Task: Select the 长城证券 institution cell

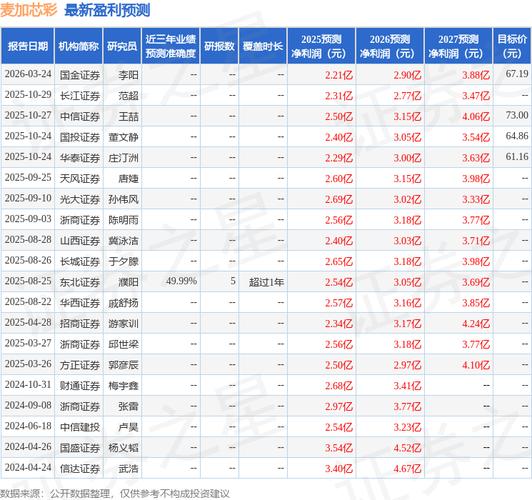Action: pos(80,262)
